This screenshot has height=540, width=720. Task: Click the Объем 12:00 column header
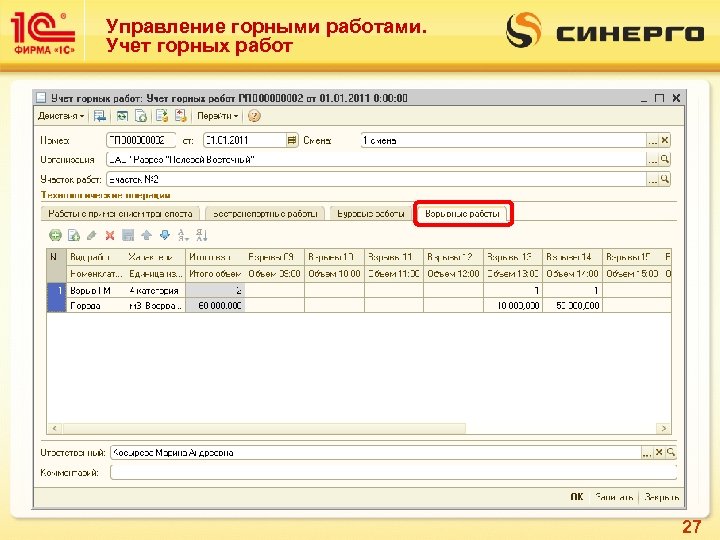[x=453, y=274]
